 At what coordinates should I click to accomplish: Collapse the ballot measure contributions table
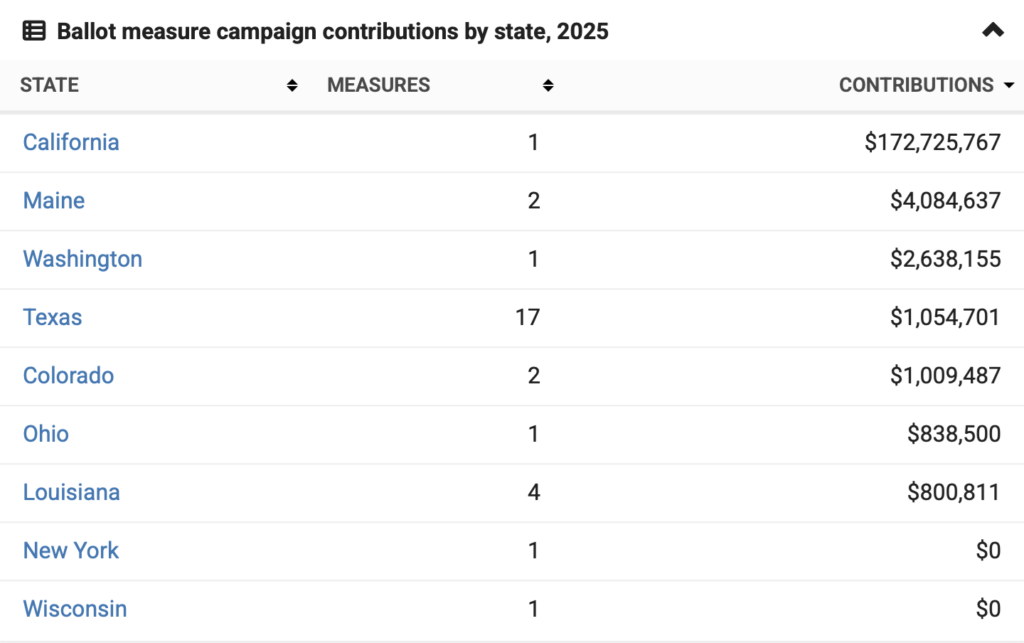coord(992,31)
